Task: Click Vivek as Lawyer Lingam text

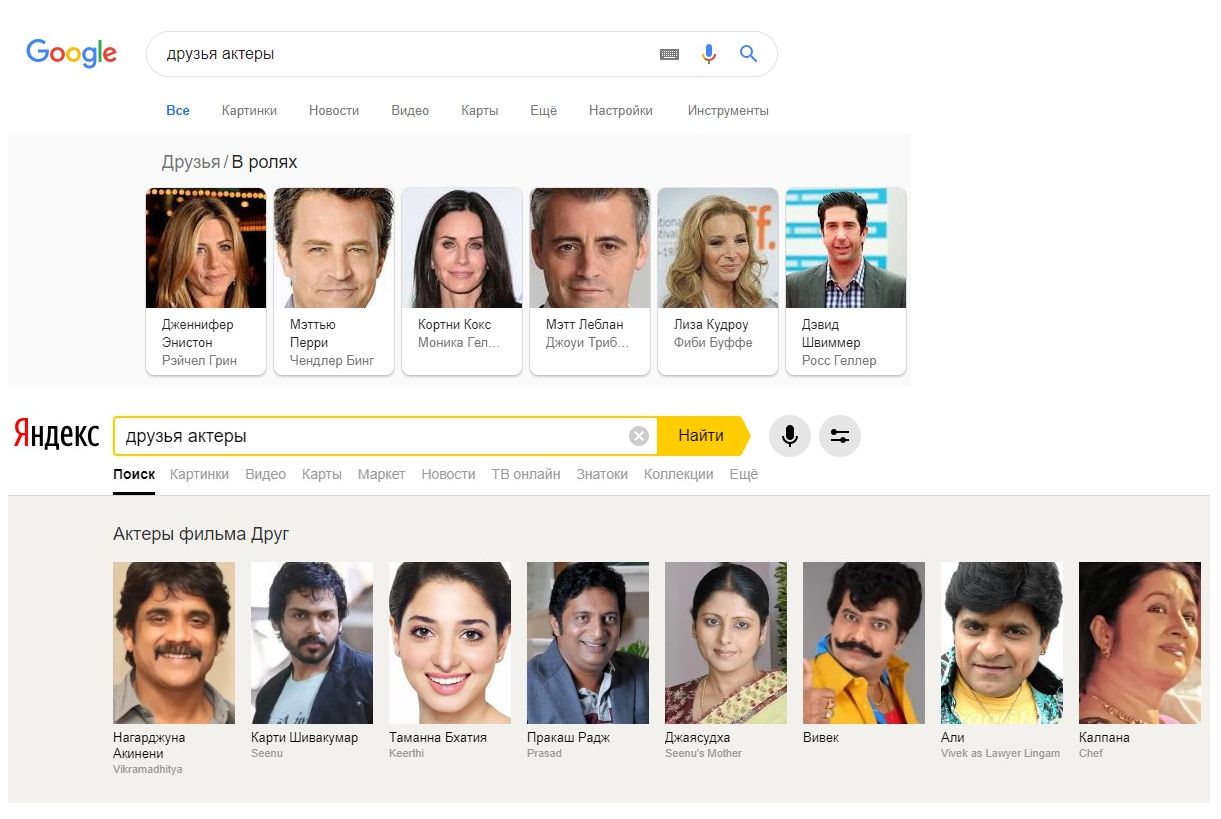Action: (1000, 753)
